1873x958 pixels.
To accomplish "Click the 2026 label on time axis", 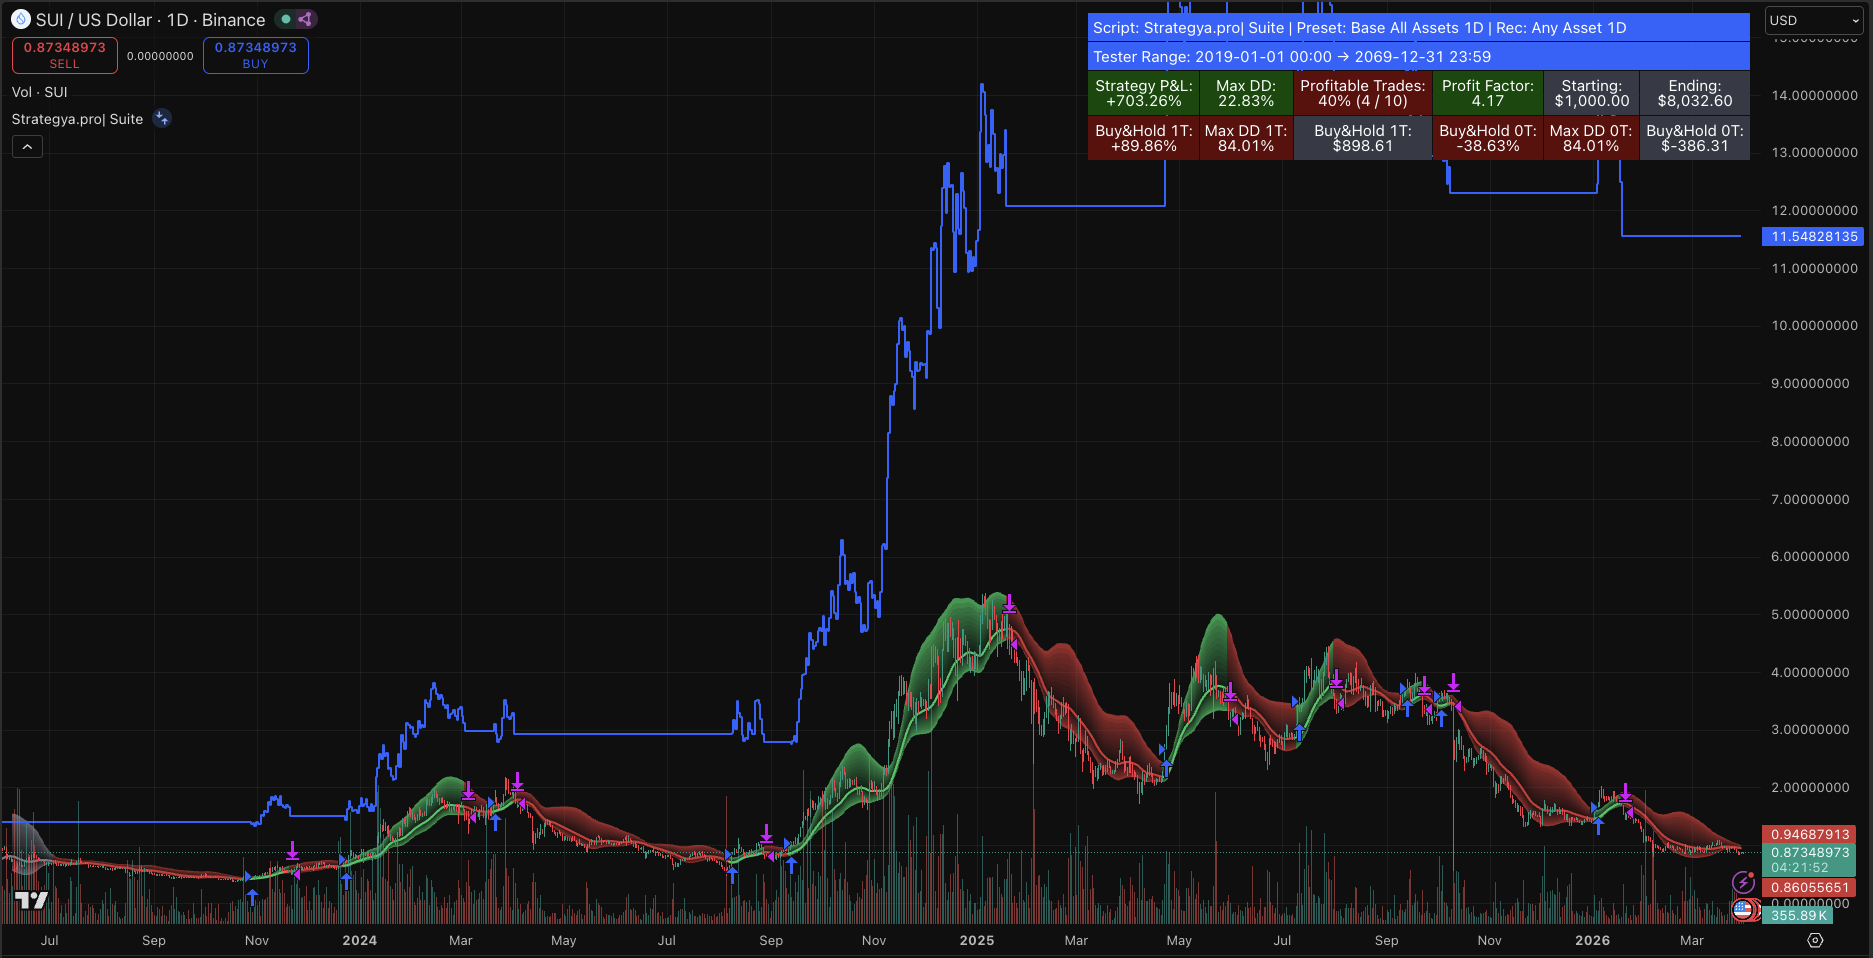I will pos(1593,941).
